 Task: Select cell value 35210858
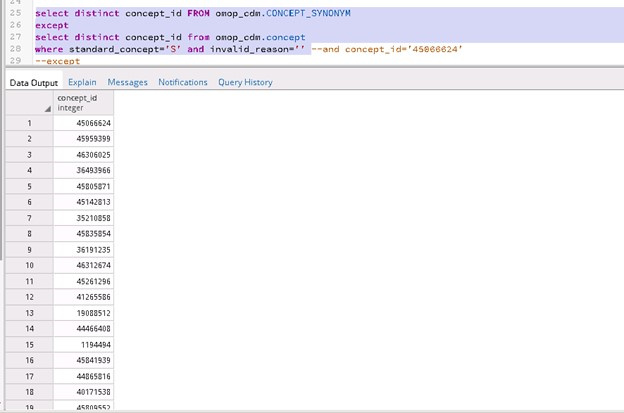pyautogui.click(x=84, y=218)
